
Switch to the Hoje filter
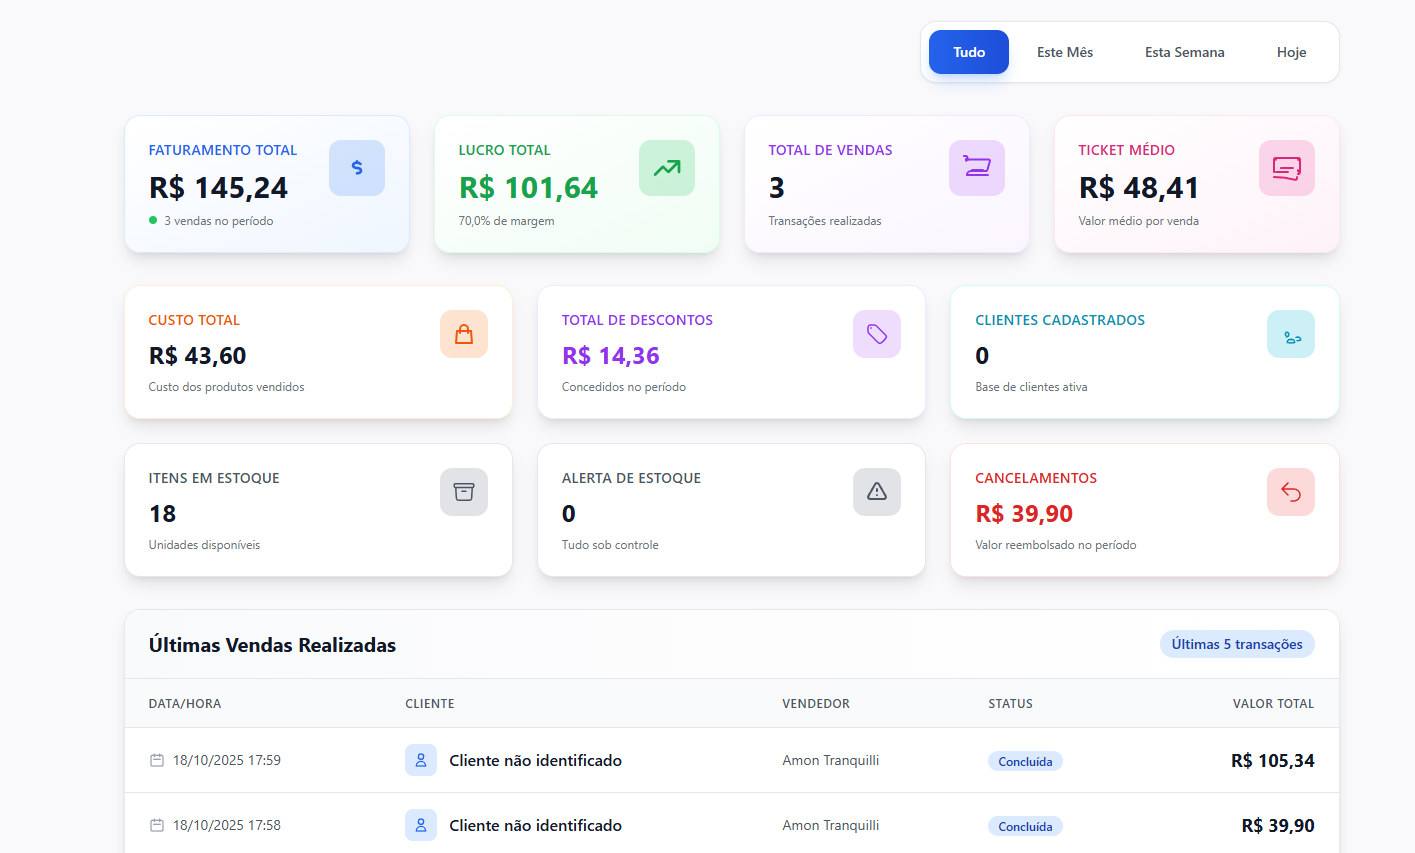coord(1291,52)
